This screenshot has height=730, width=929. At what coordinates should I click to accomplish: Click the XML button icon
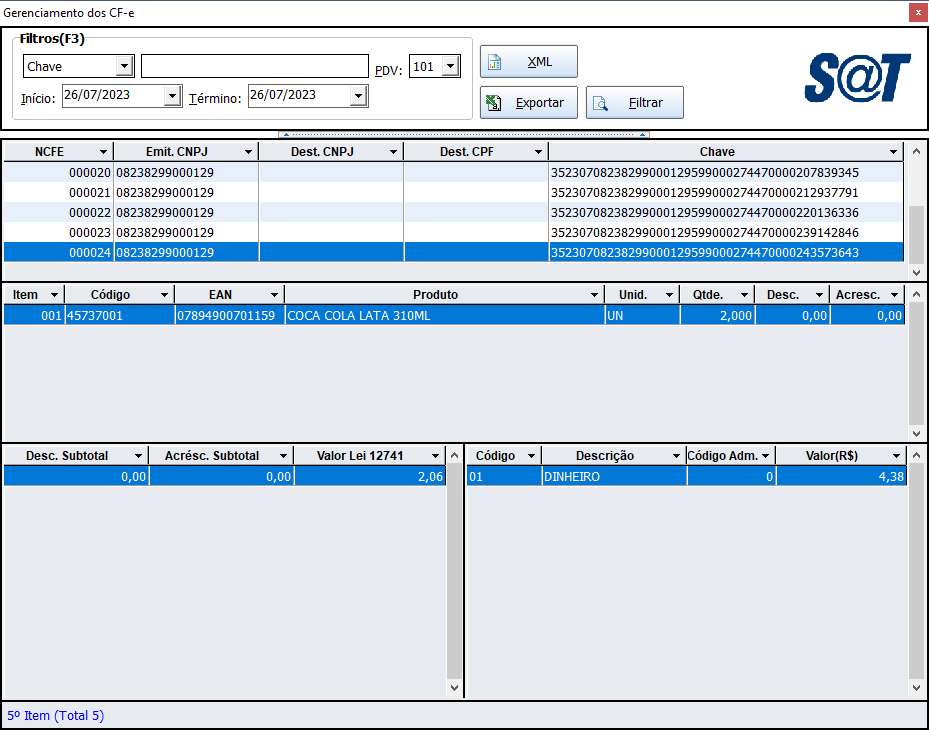coord(494,62)
